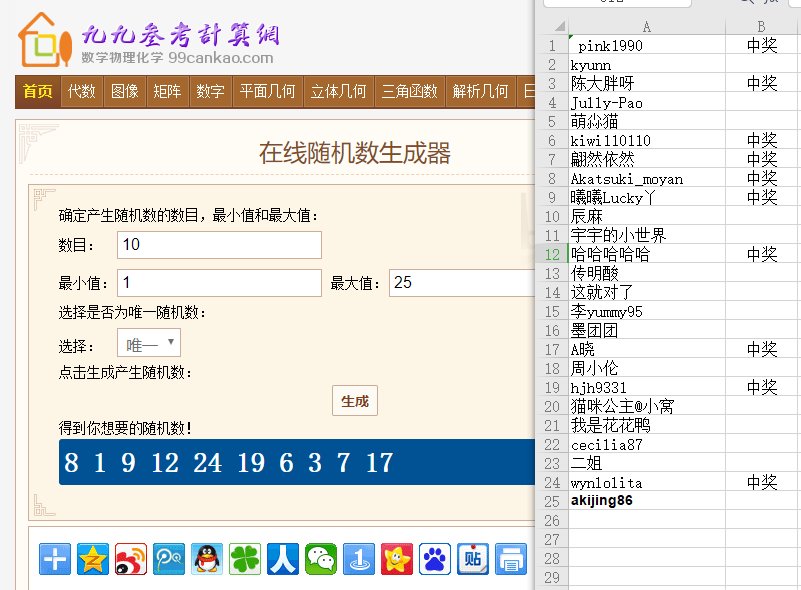This screenshot has width=801, height=590.
Task: Click the 生成 generate button
Action: coord(355,401)
